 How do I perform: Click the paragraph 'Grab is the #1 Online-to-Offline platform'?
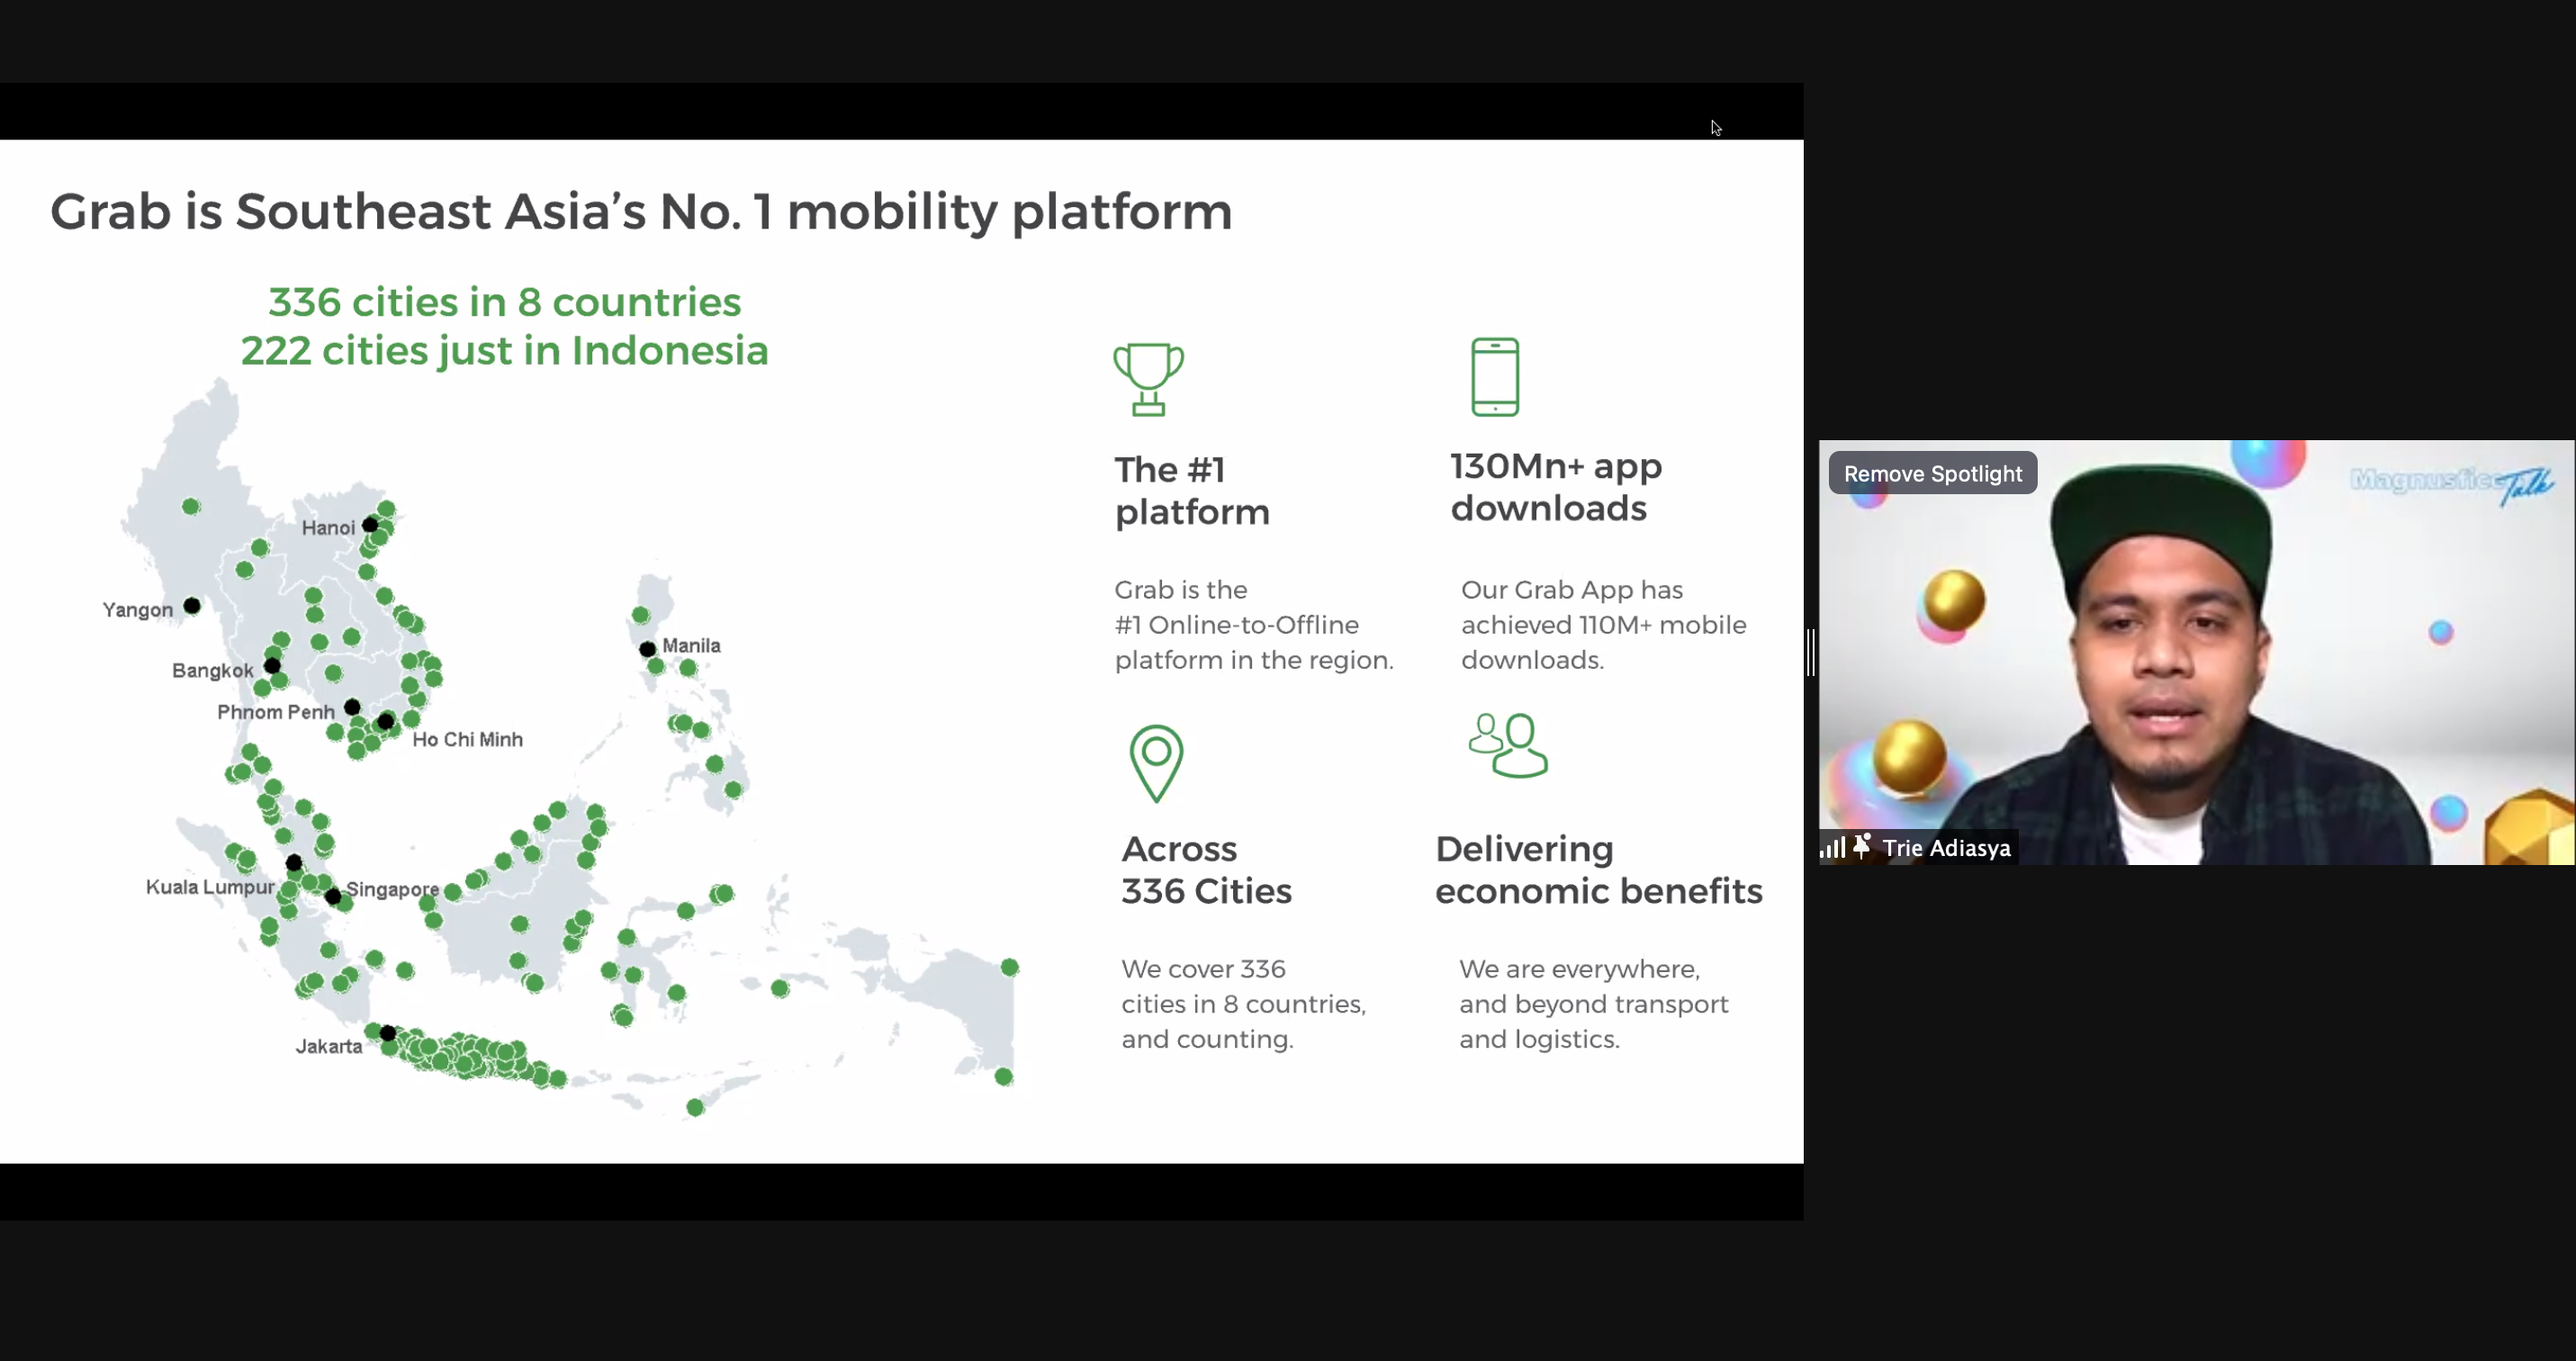point(1254,625)
